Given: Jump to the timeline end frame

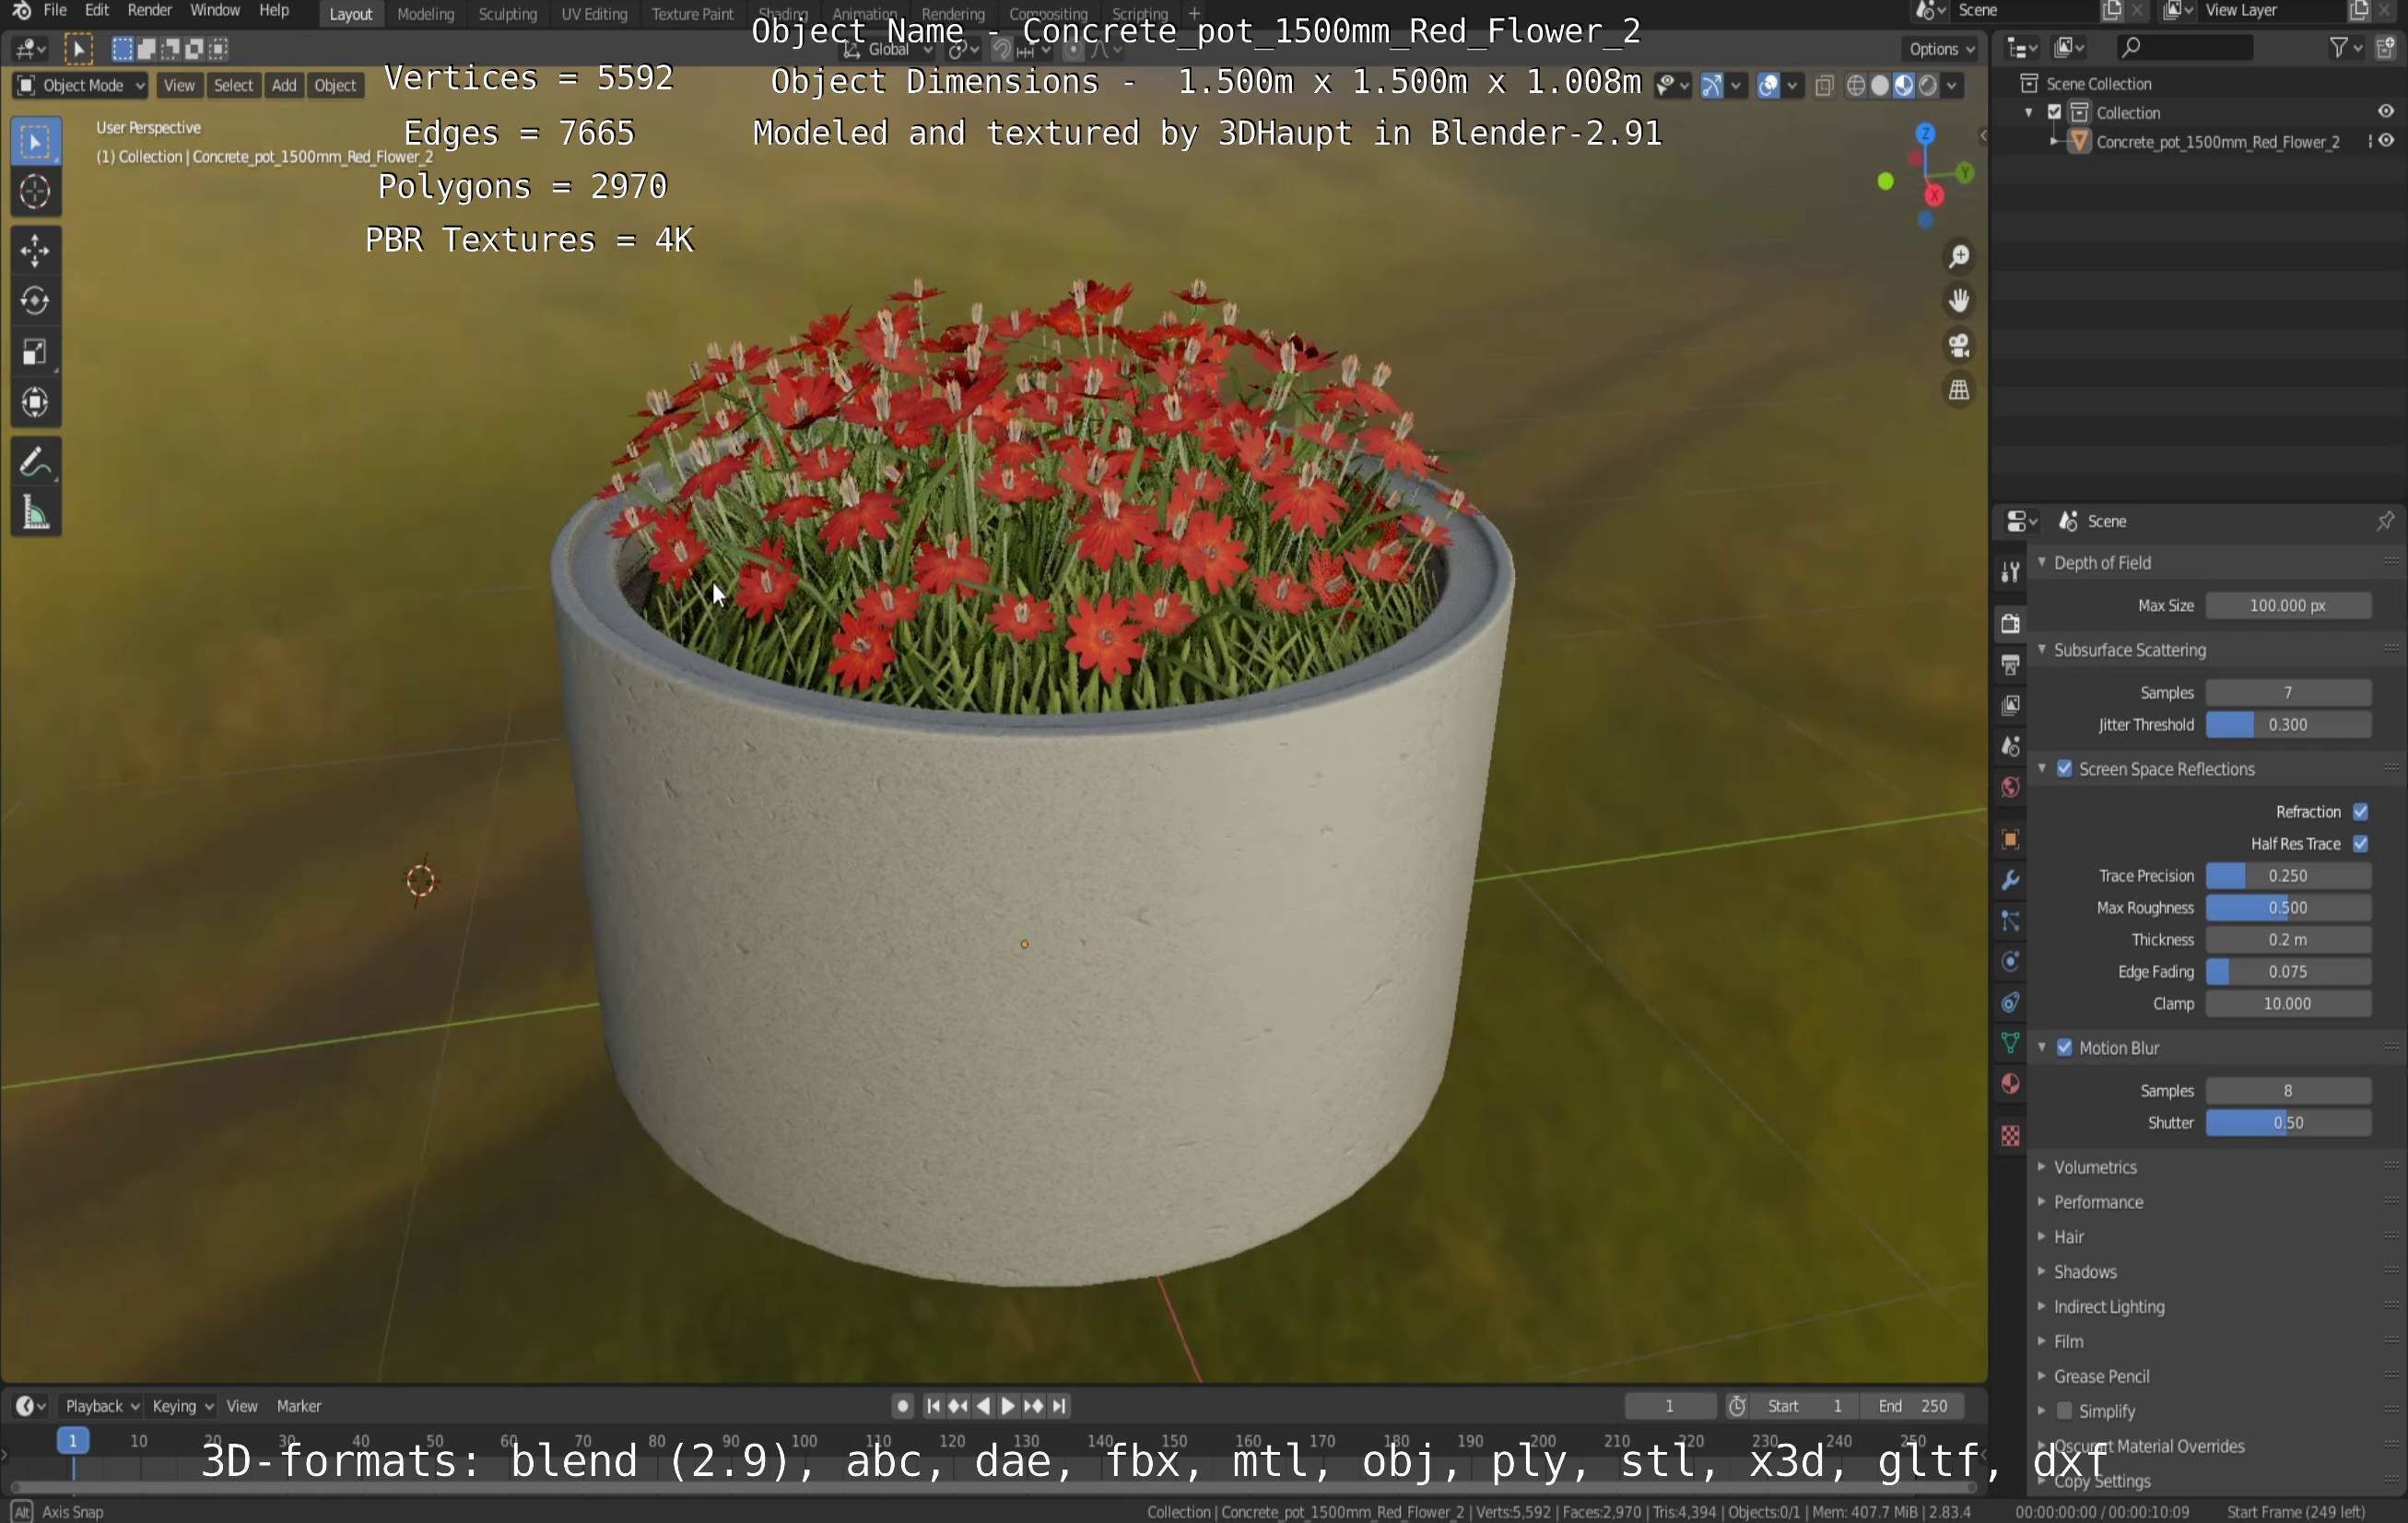Looking at the screenshot, I should [1059, 1406].
